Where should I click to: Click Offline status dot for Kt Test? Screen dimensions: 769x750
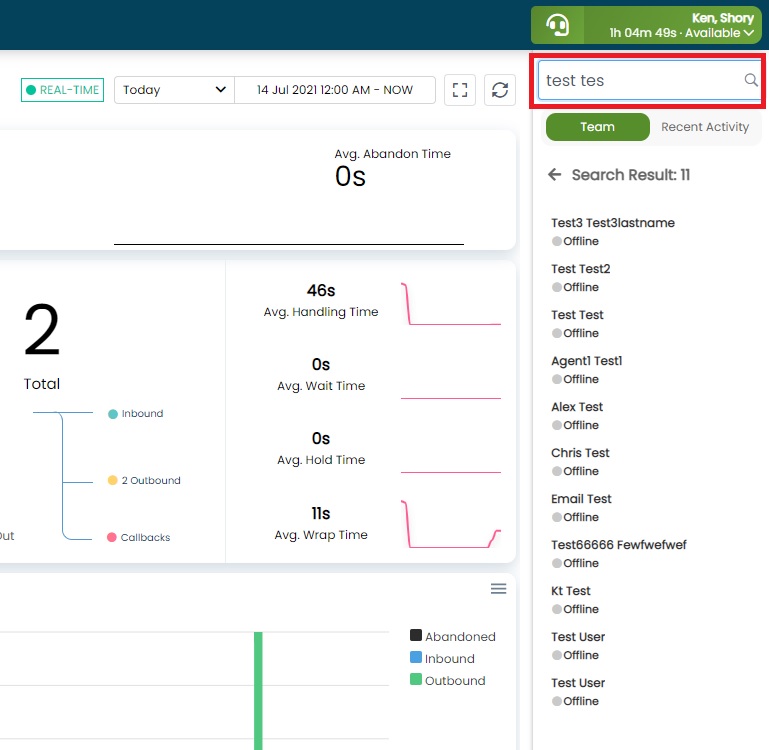click(x=557, y=609)
